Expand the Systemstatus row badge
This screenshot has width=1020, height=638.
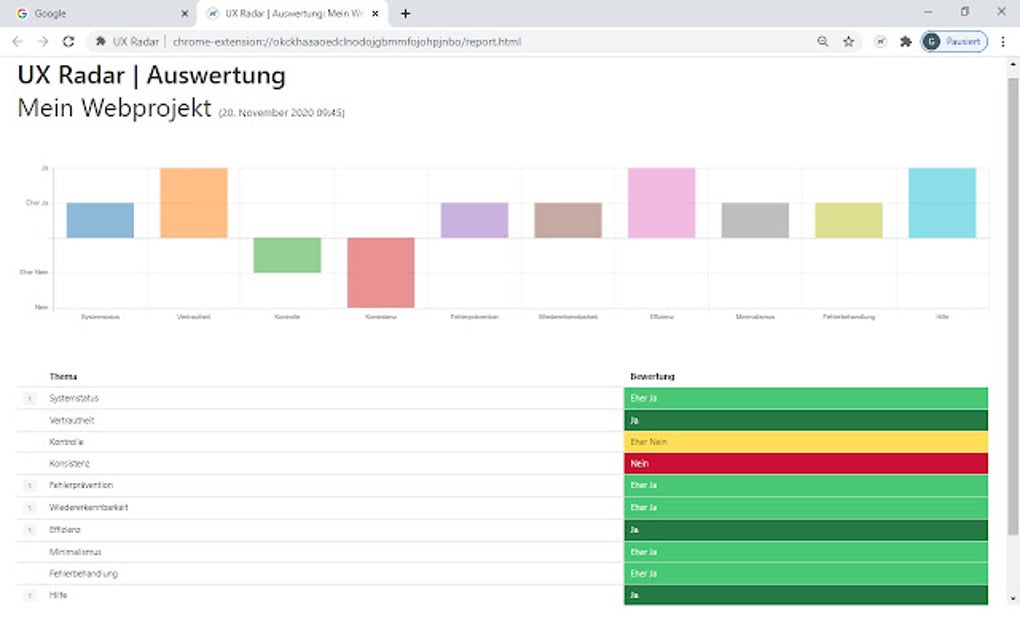[x=29, y=399]
